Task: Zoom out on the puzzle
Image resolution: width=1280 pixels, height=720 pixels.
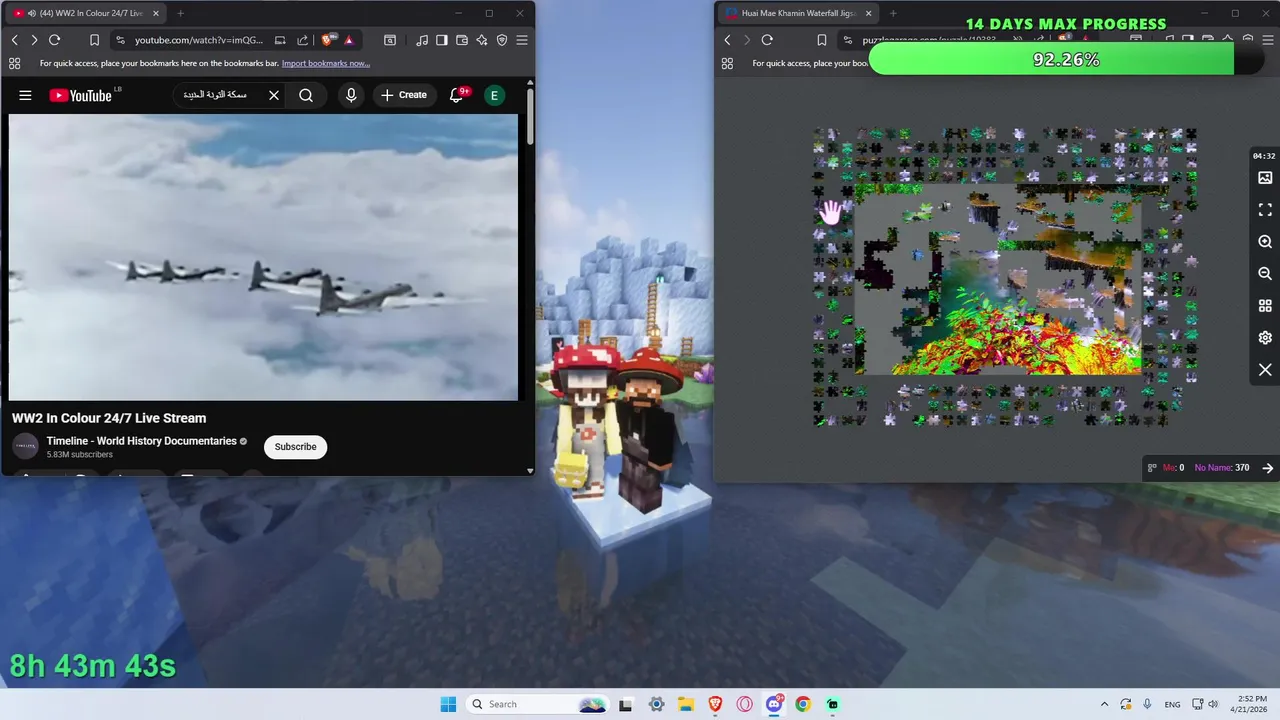Action: pos(1265,274)
